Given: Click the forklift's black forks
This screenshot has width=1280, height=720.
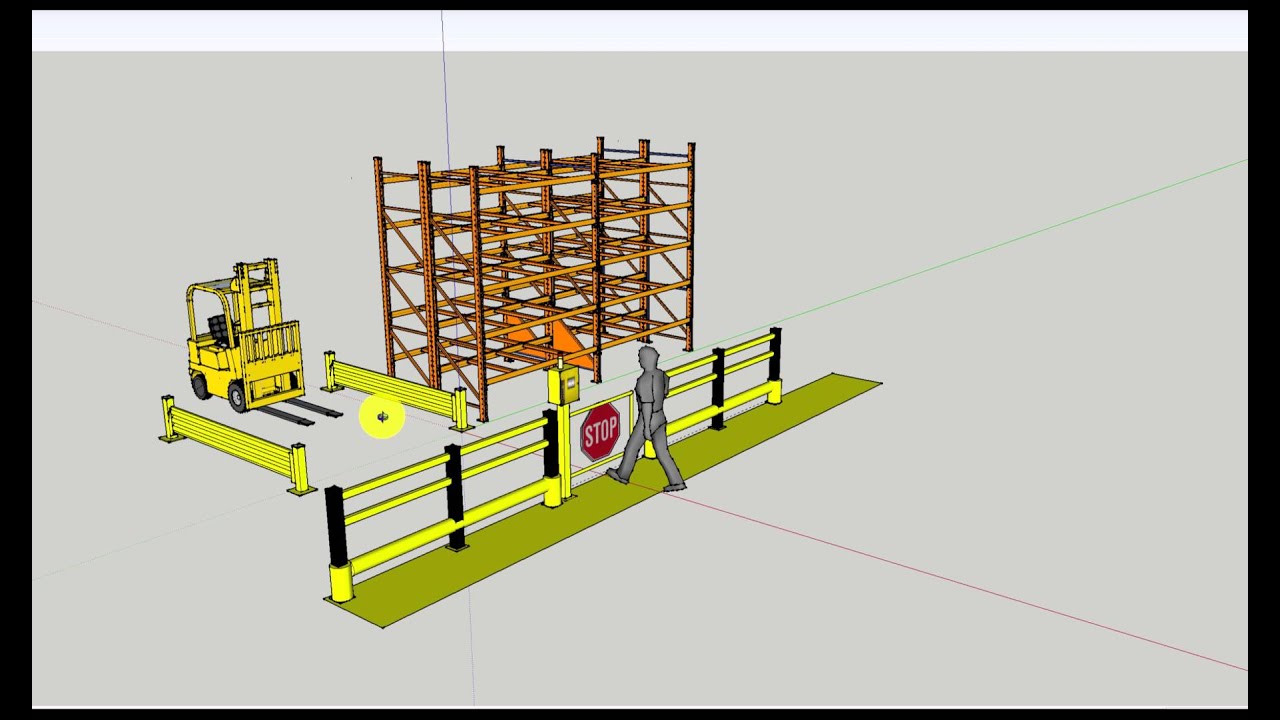Looking at the screenshot, I should [299, 412].
